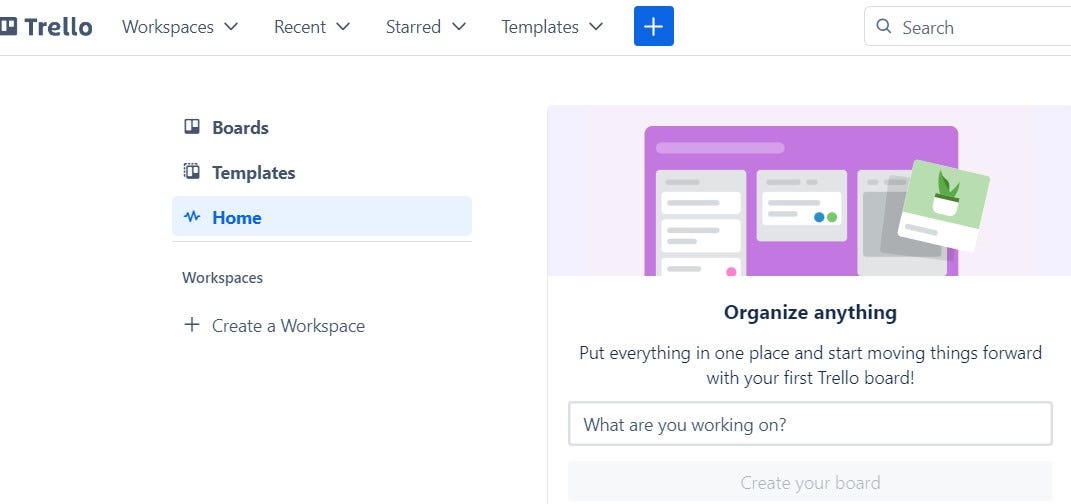Click the magnifying glass search icon
This screenshot has width=1071, height=504.
pyautogui.click(x=884, y=27)
